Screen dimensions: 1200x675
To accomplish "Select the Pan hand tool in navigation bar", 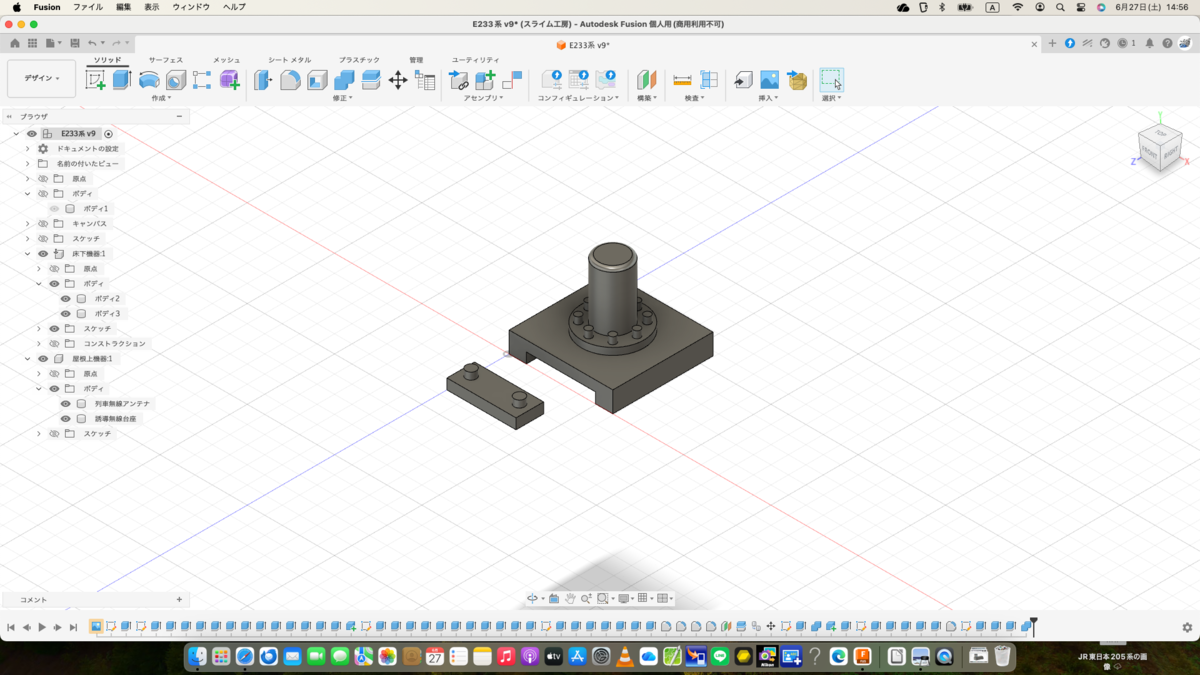I will (569, 598).
